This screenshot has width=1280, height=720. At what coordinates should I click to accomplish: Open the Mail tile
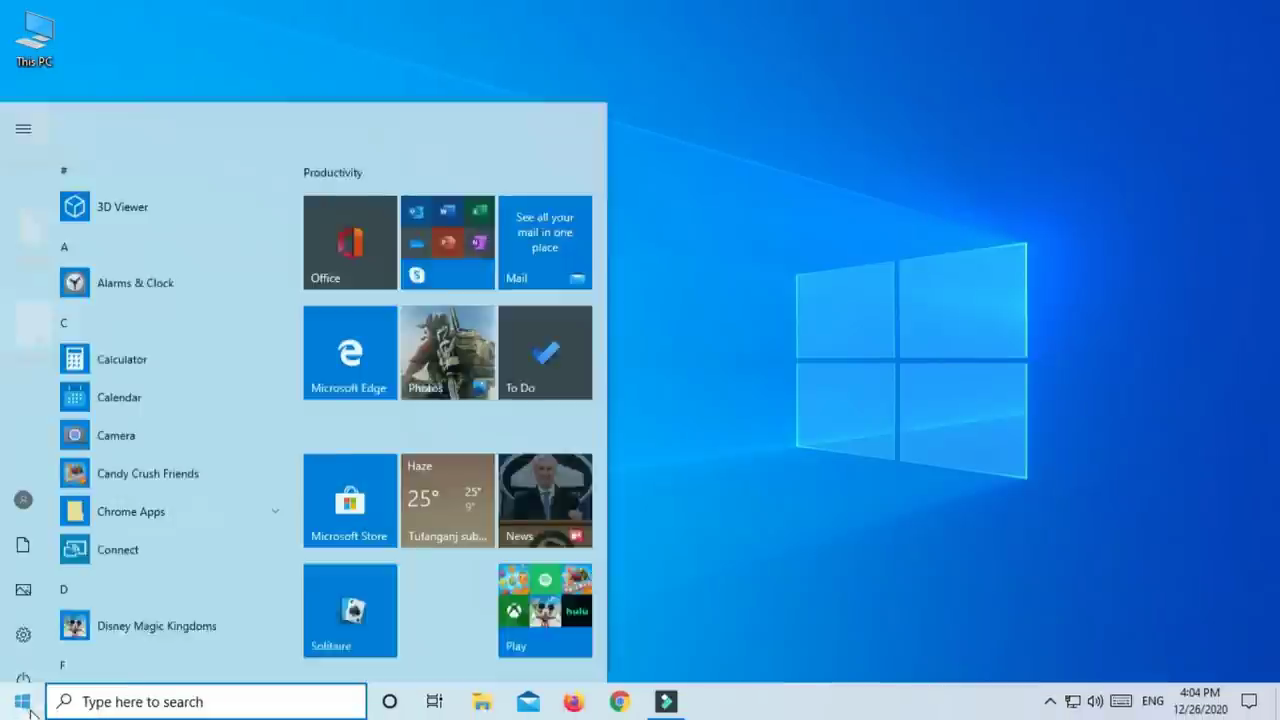(x=545, y=242)
